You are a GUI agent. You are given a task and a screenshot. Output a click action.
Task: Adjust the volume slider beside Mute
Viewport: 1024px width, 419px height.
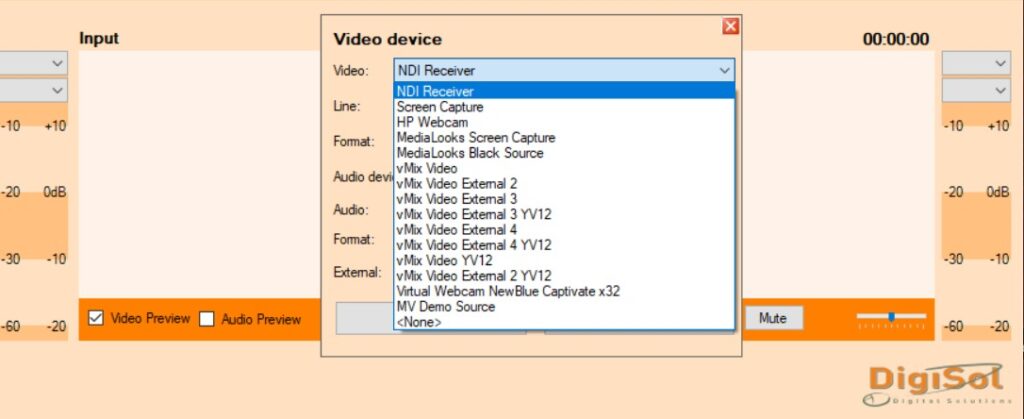tap(891, 317)
